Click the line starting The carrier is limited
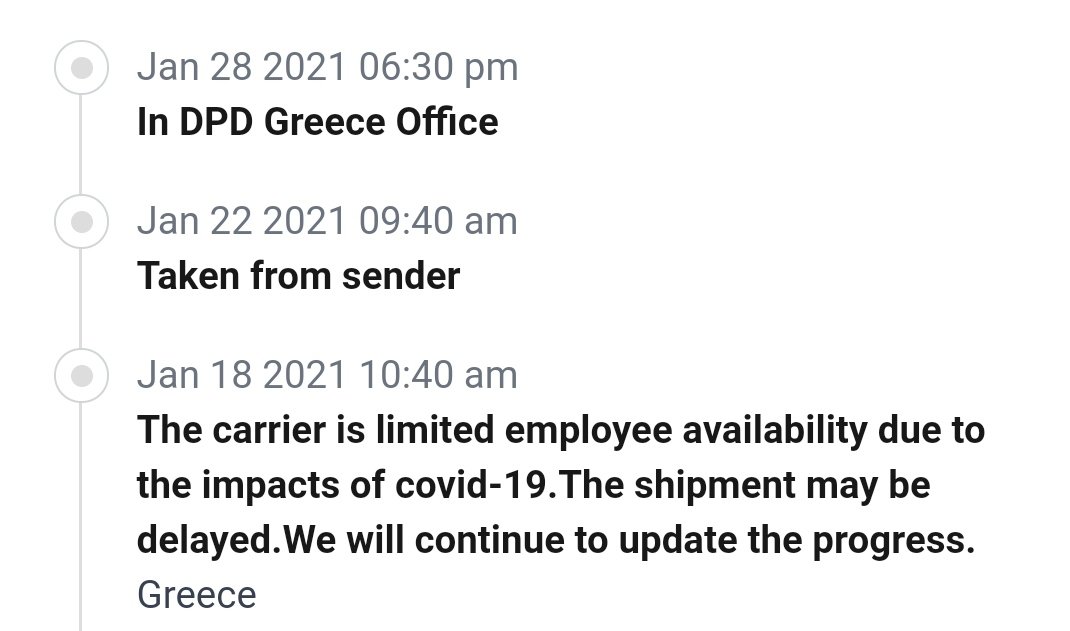Screen dimensions: 1070x631 561,430
